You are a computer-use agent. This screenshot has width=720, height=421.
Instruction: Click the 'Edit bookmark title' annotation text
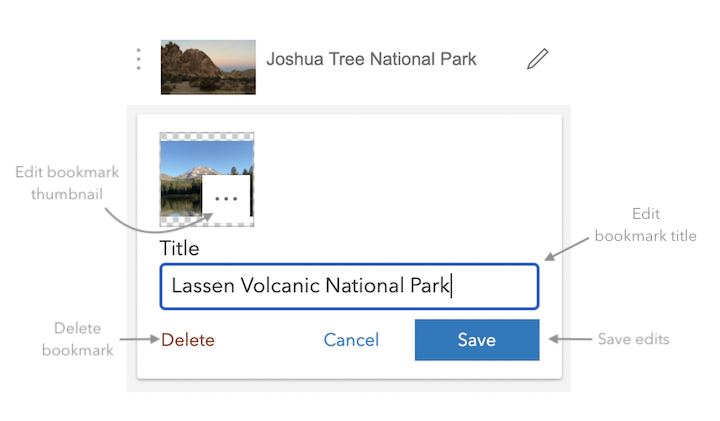click(x=646, y=225)
